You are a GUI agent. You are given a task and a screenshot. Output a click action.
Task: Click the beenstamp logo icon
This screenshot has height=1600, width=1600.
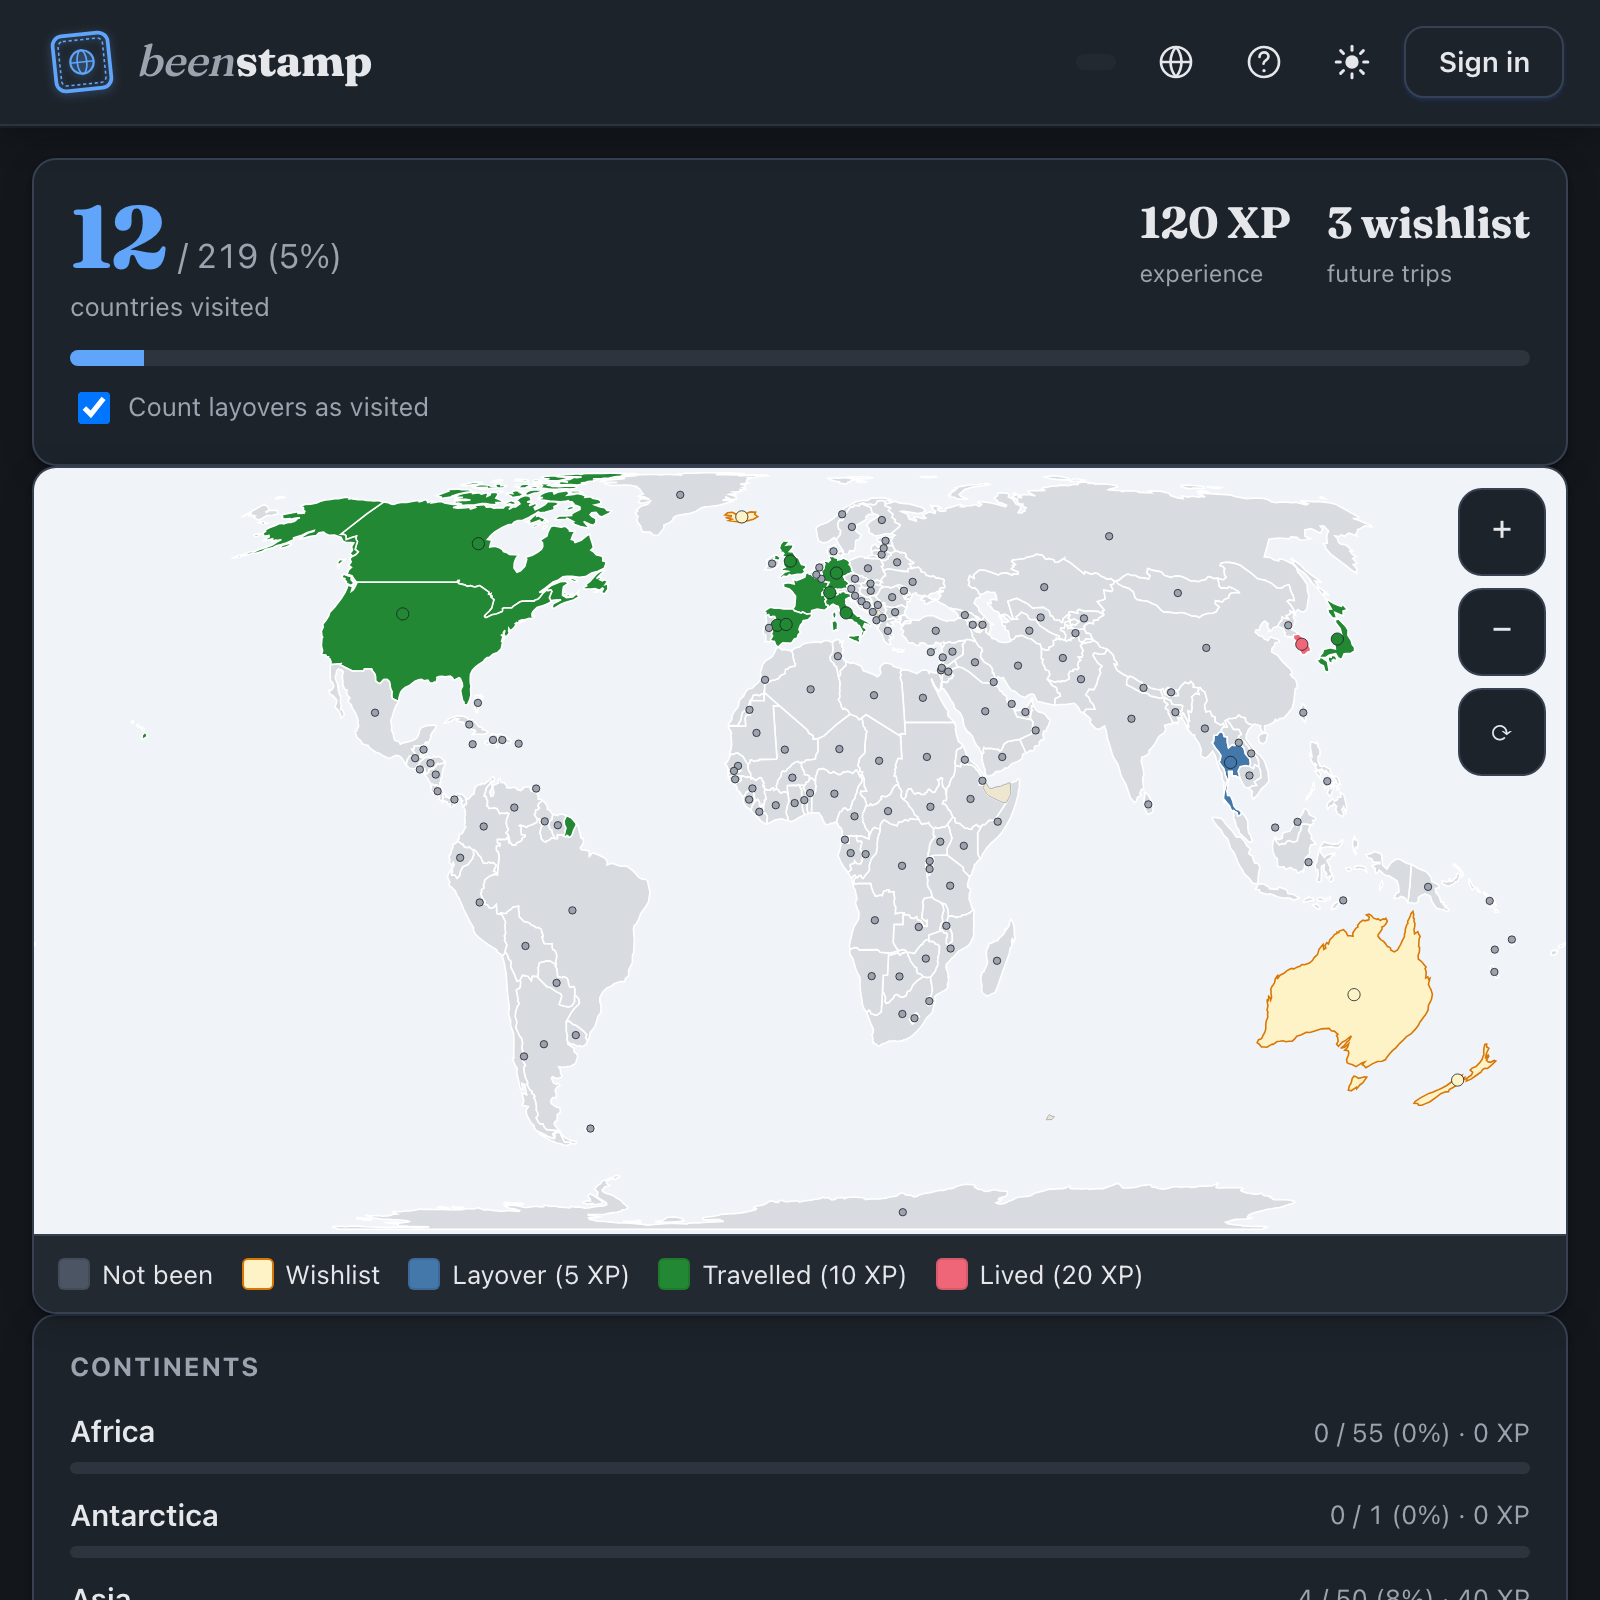(x=82, y=62)
